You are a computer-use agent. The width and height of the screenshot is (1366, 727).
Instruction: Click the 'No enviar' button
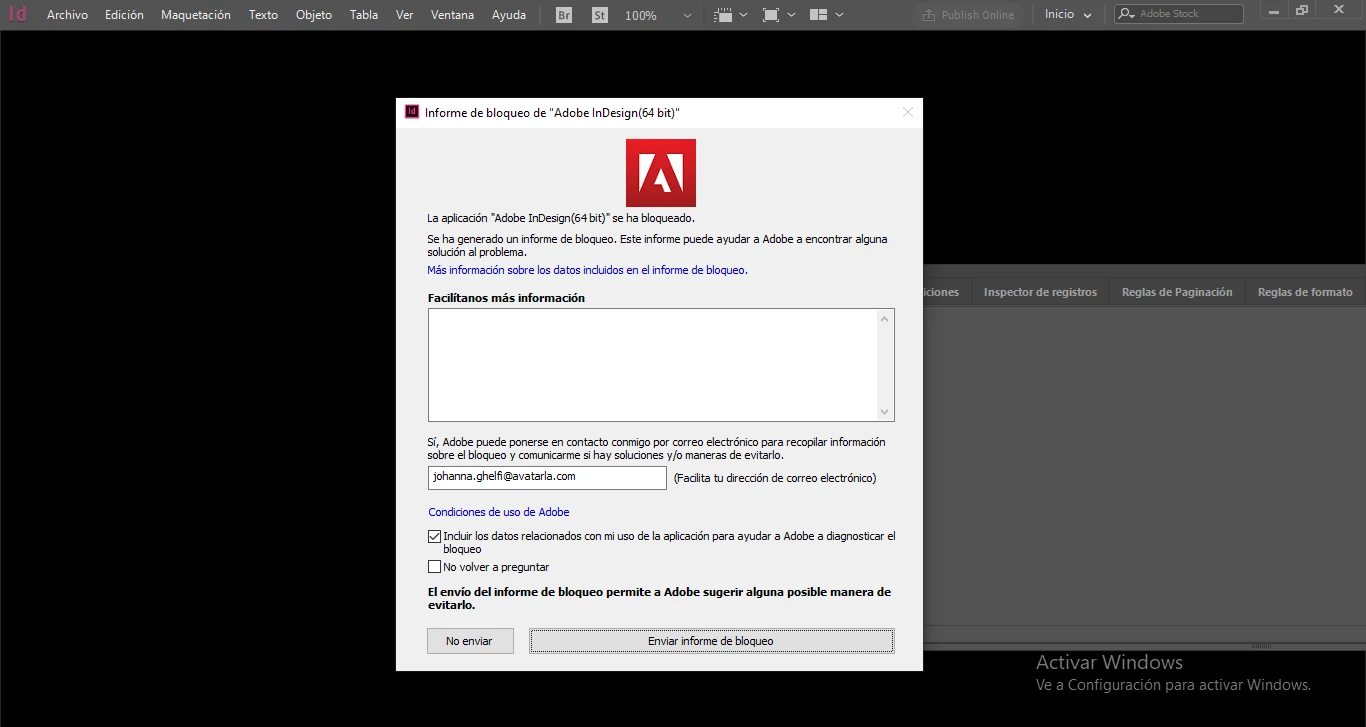[470, 641]
